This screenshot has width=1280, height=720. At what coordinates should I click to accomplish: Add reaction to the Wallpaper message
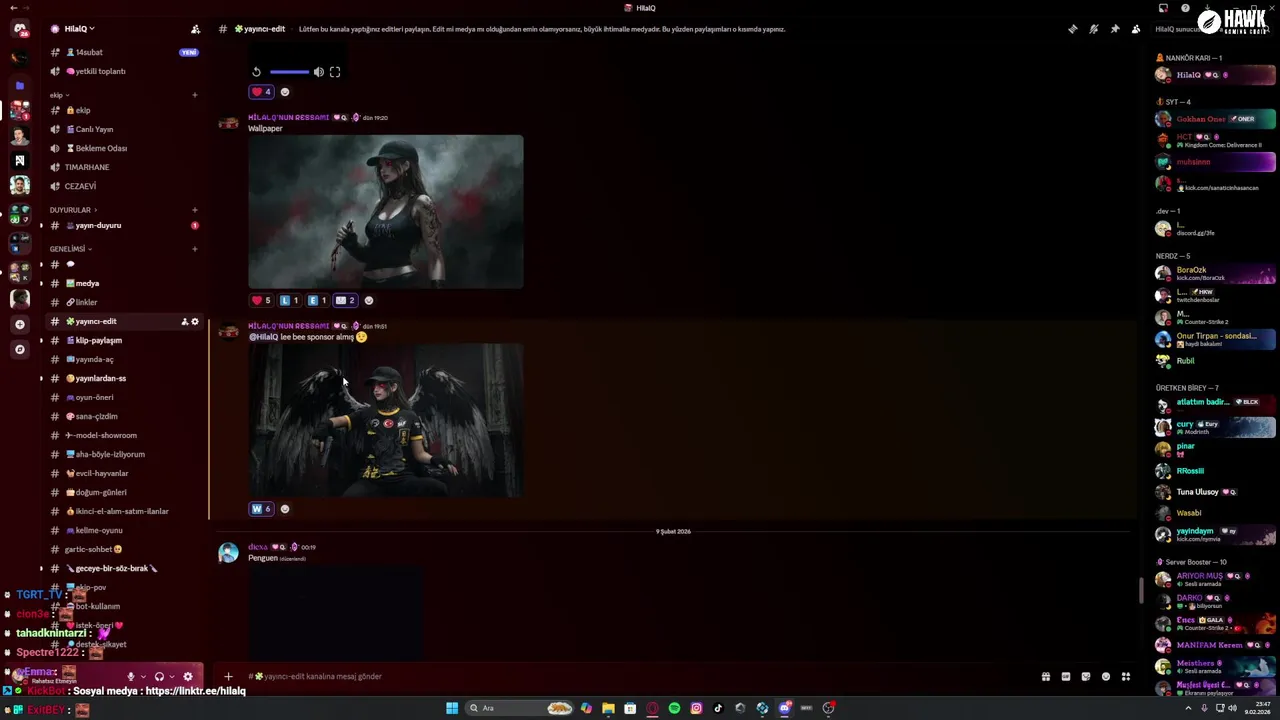(369, 300)
